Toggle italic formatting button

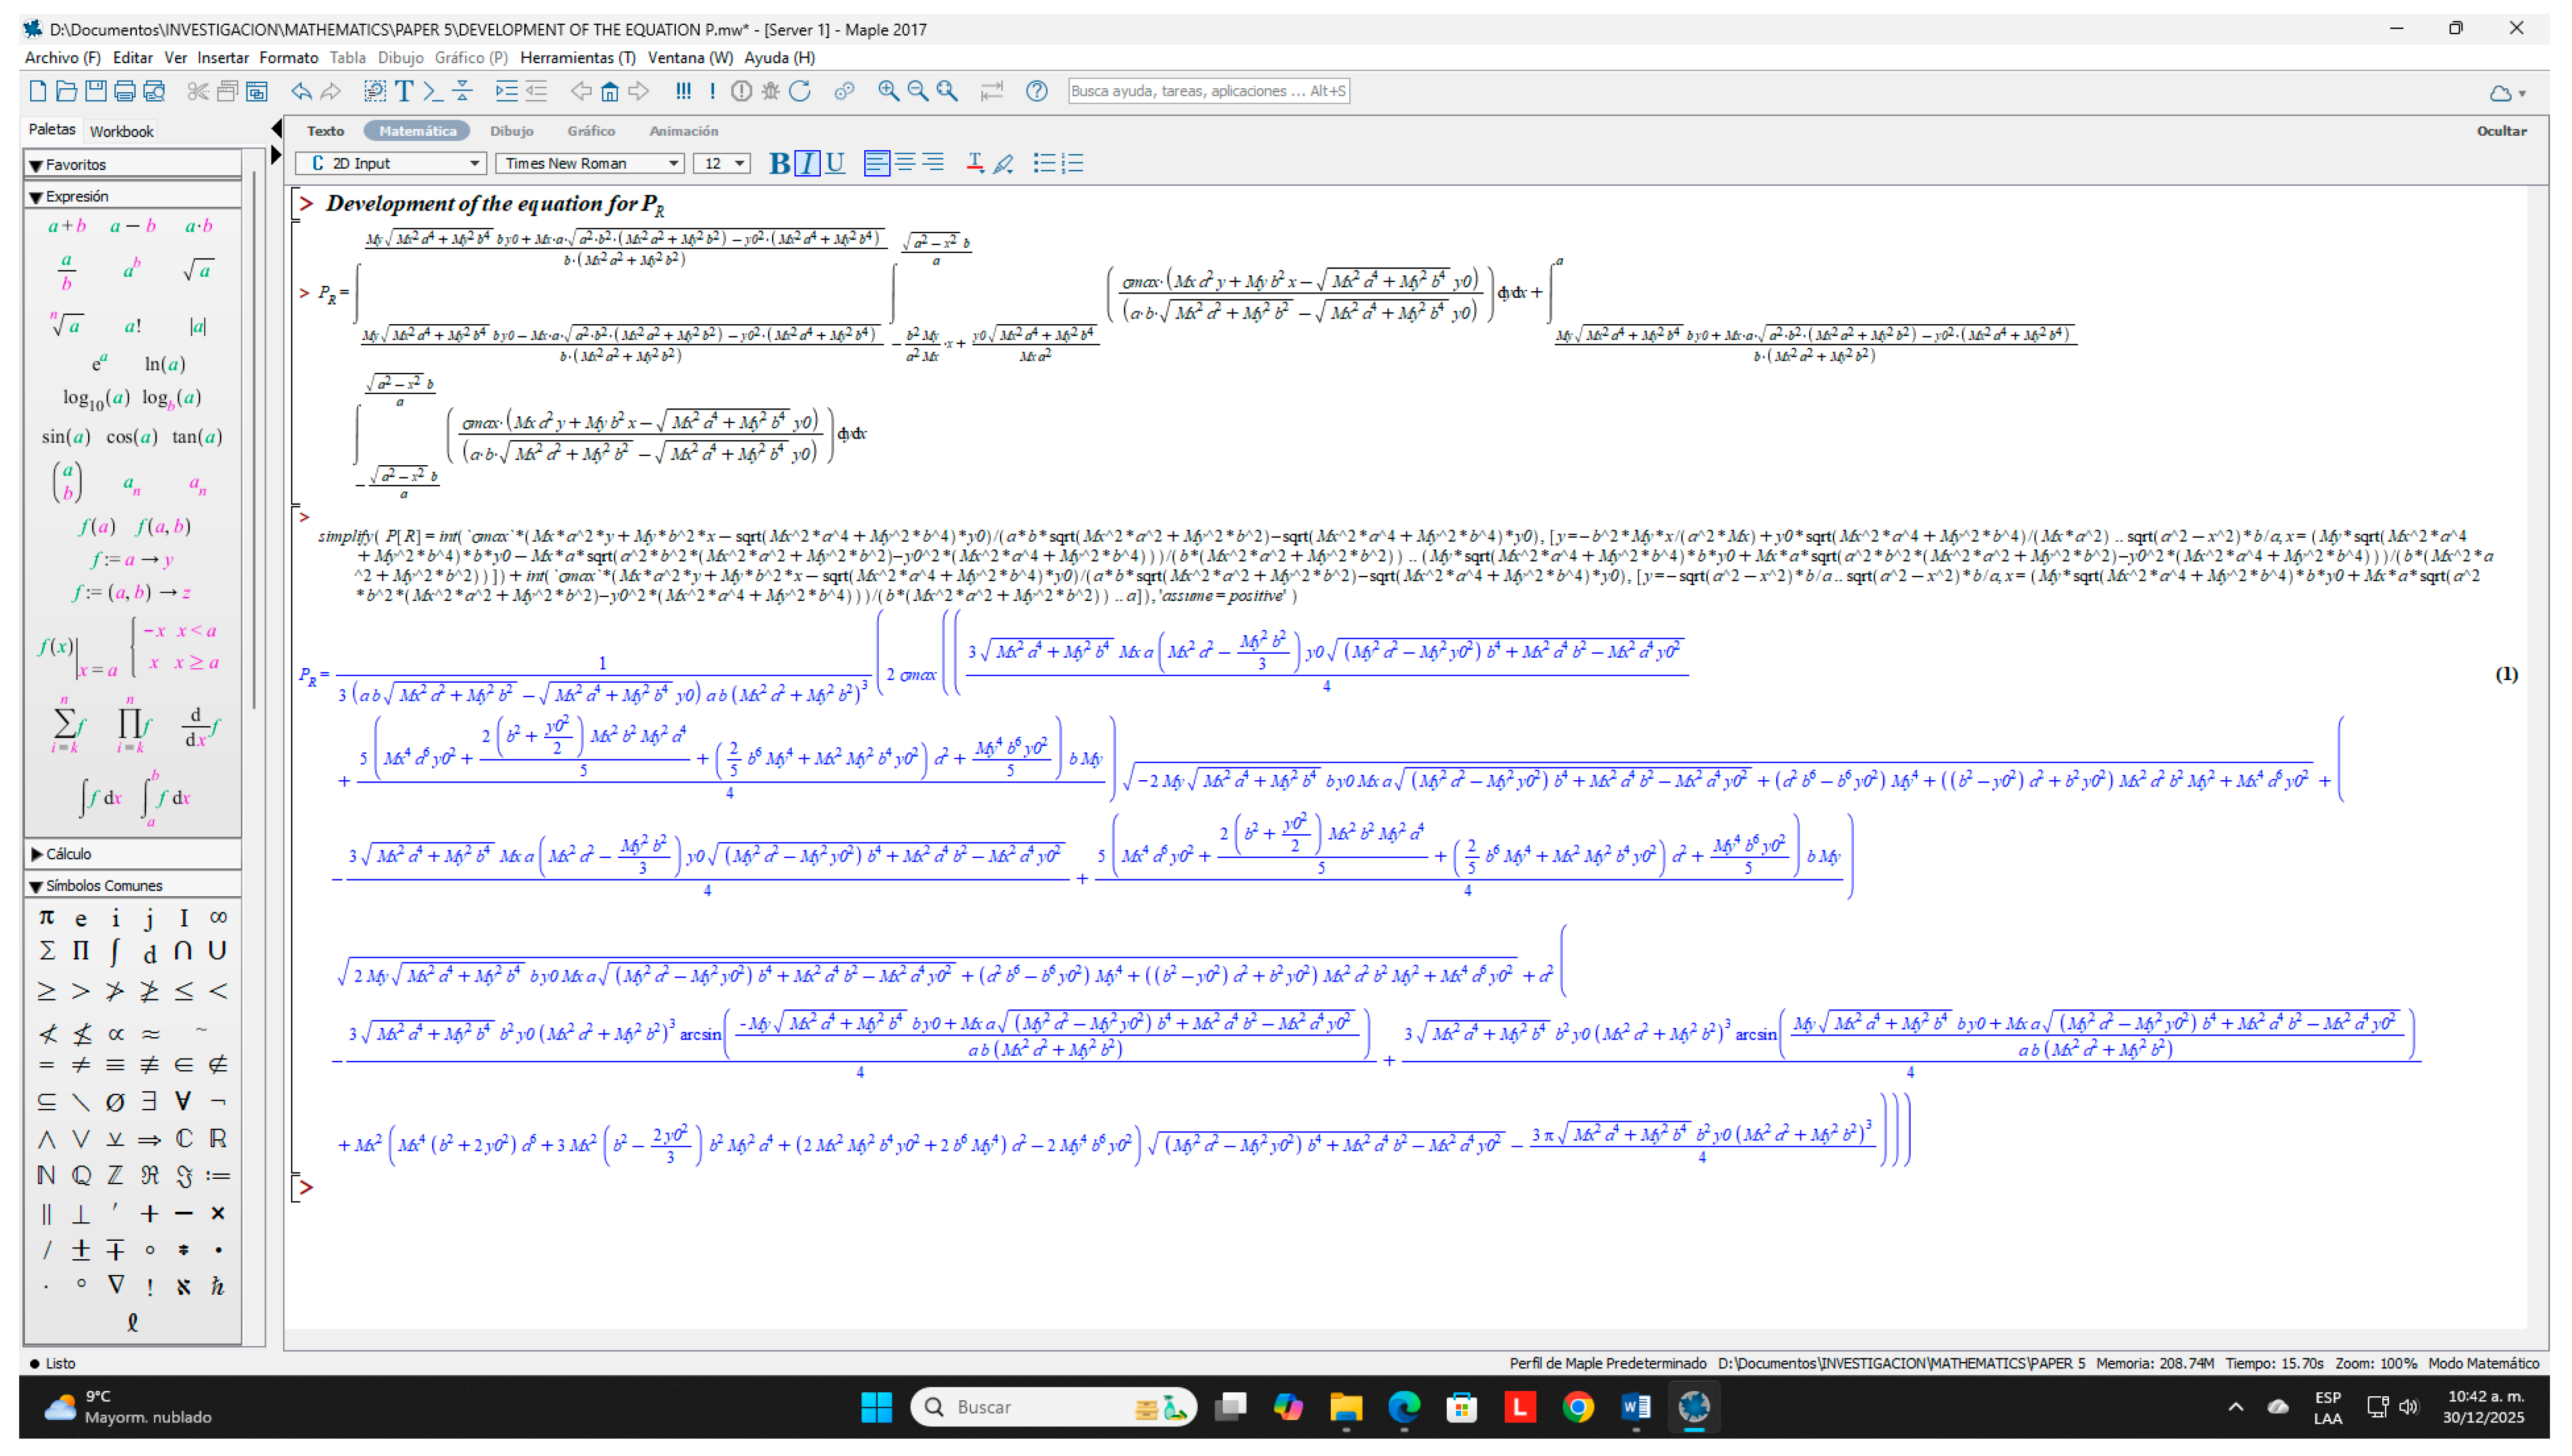tap(807, 163)
